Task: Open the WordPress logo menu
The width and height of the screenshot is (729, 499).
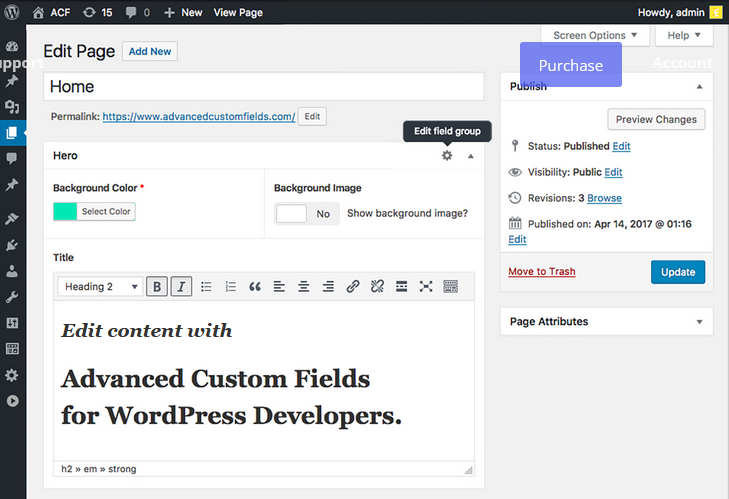Action: tap(12, 12)
